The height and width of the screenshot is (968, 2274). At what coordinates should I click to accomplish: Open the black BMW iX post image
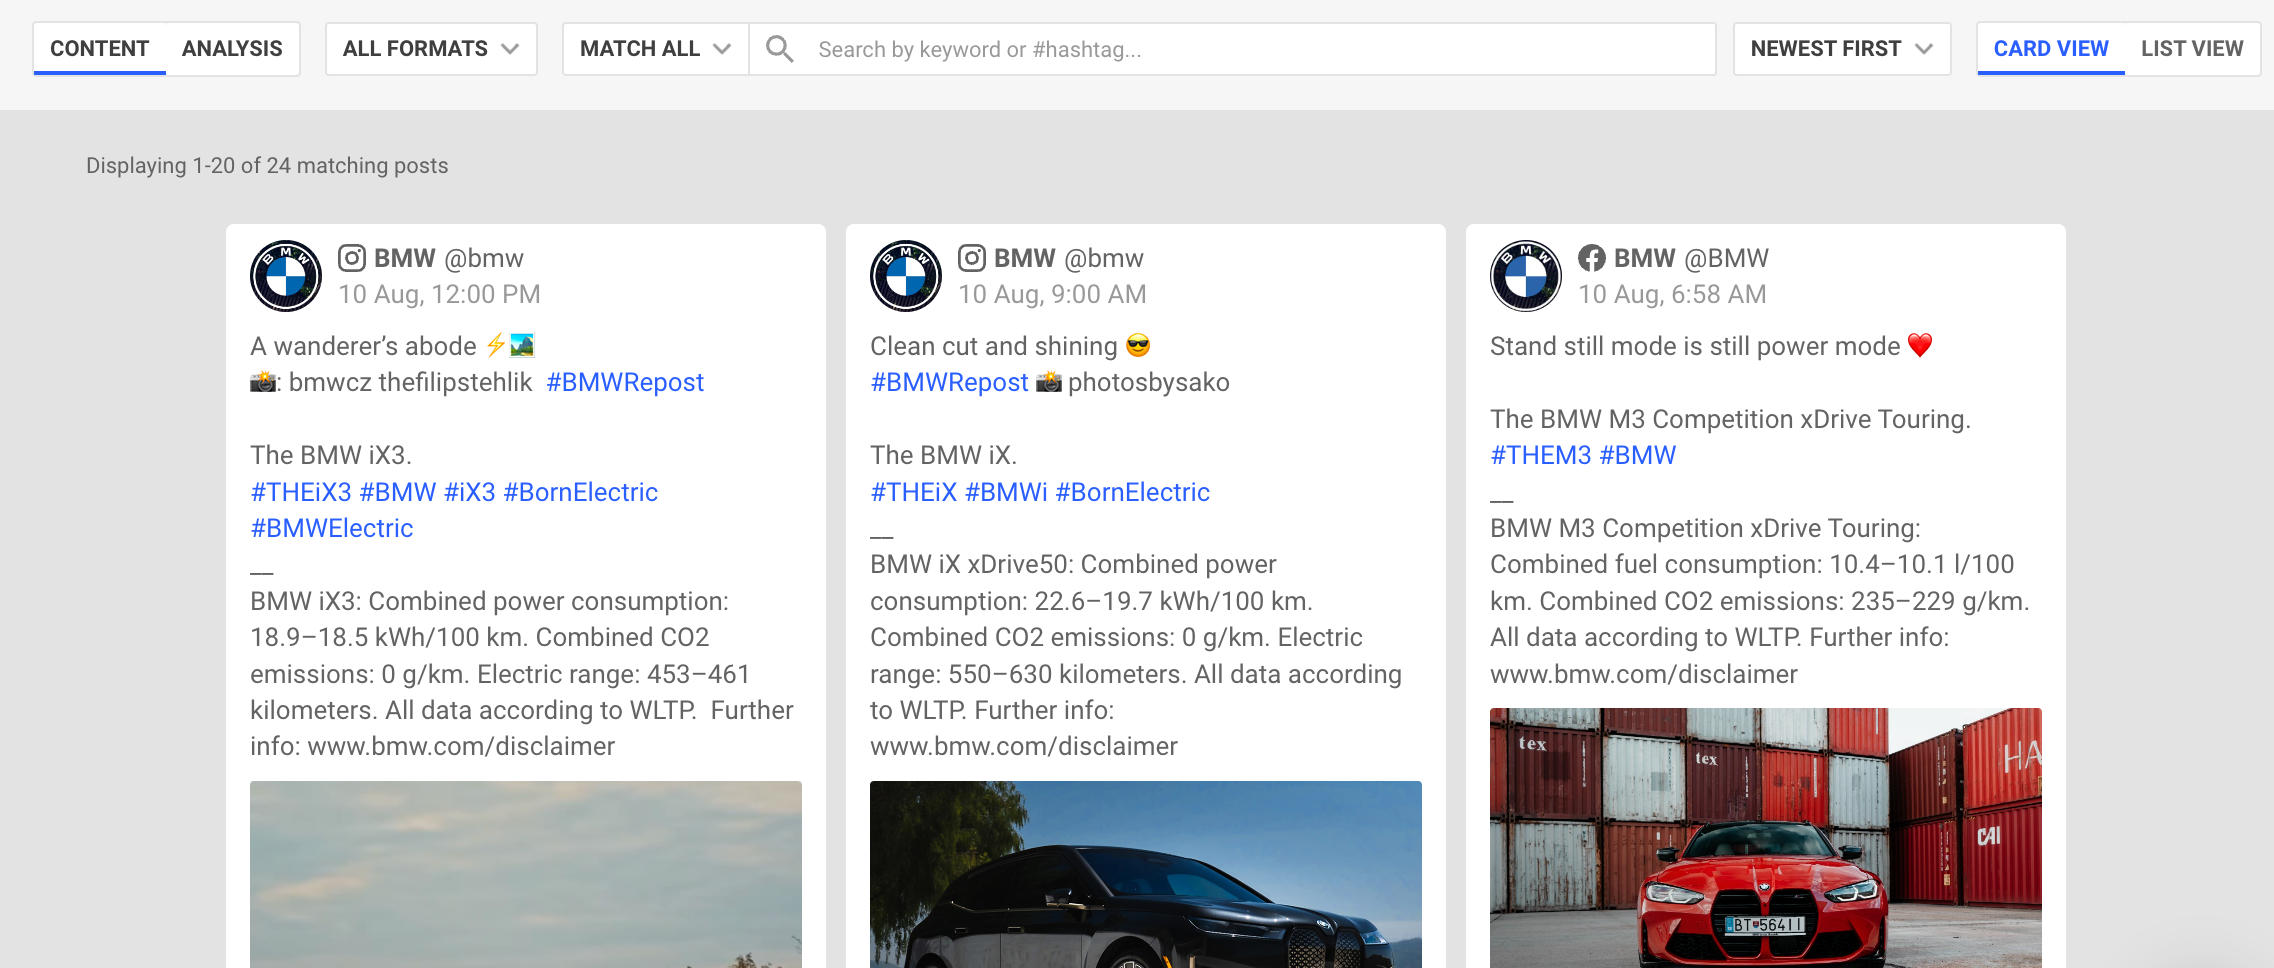pos(1146,874)
